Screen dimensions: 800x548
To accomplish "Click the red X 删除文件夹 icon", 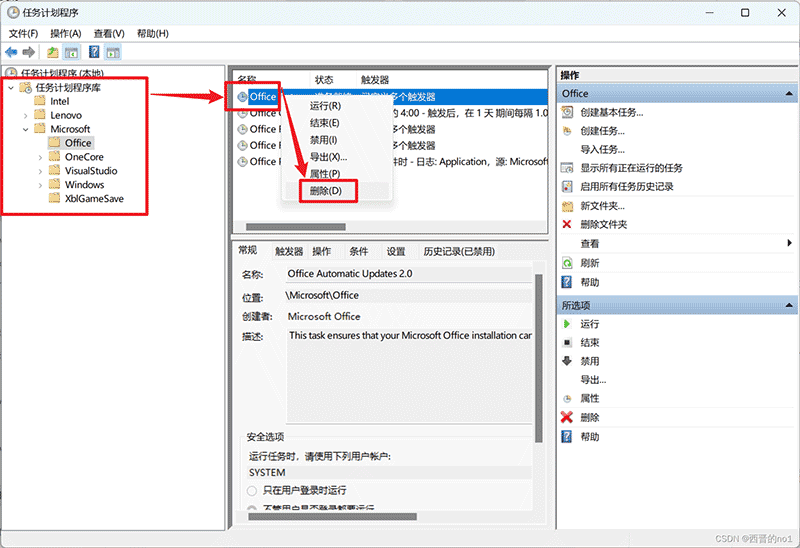I will [x=567, y=224].
